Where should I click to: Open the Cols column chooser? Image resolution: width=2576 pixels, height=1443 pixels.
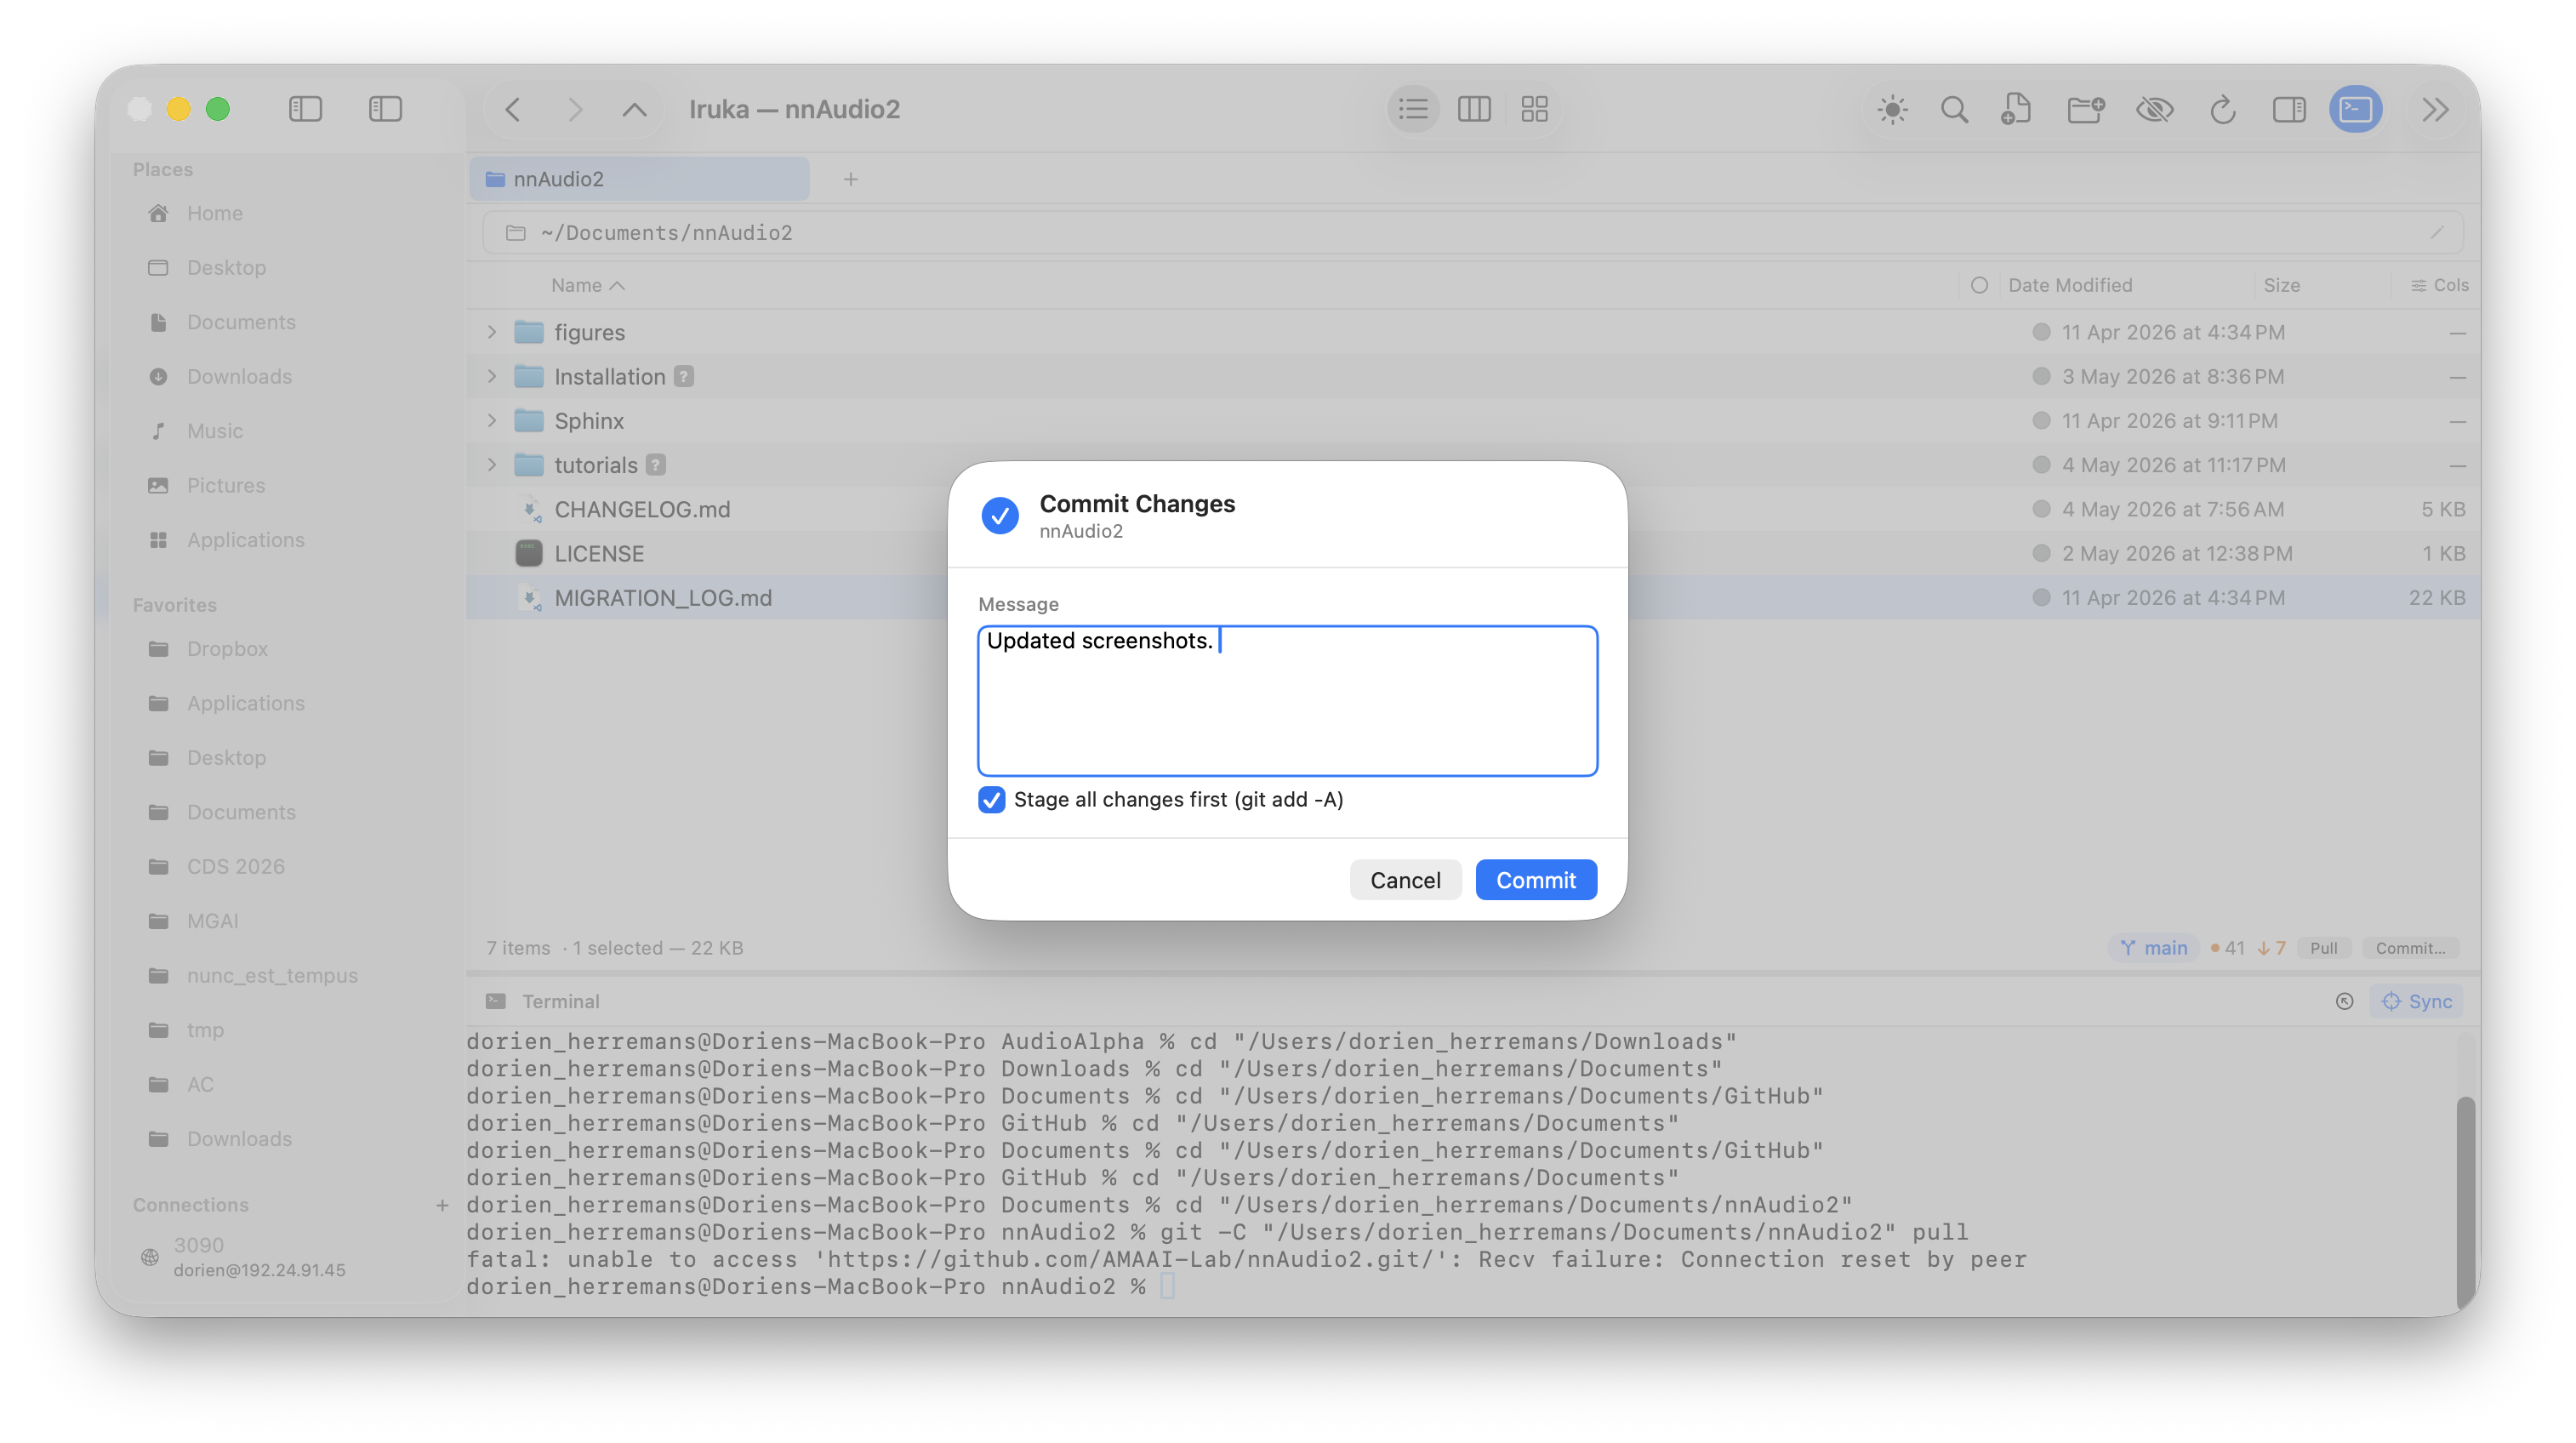[2440, 285]
